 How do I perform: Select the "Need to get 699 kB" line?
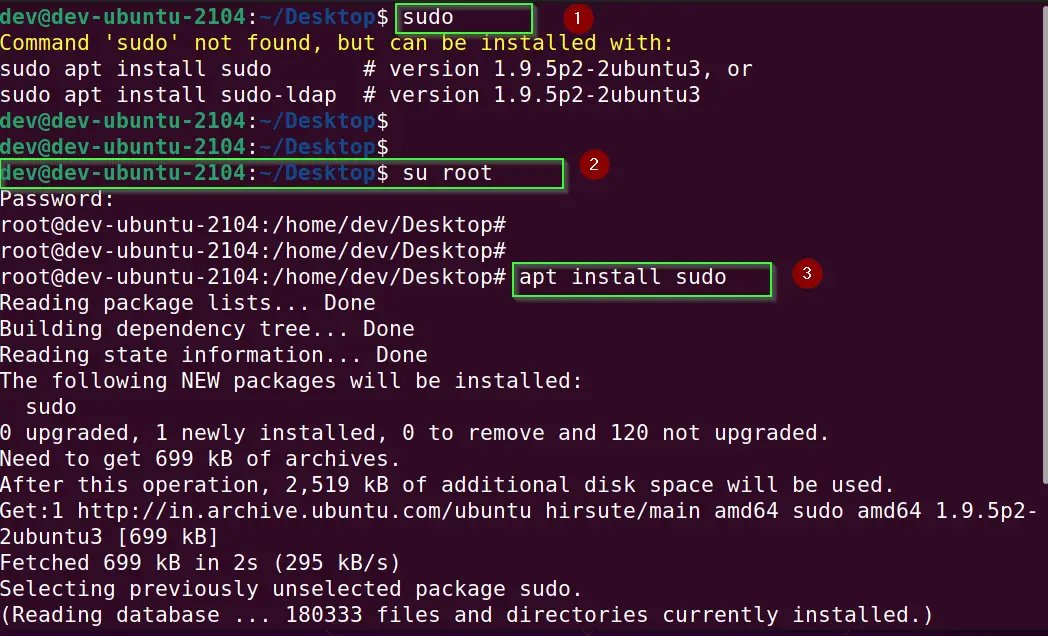click(200, 459)
